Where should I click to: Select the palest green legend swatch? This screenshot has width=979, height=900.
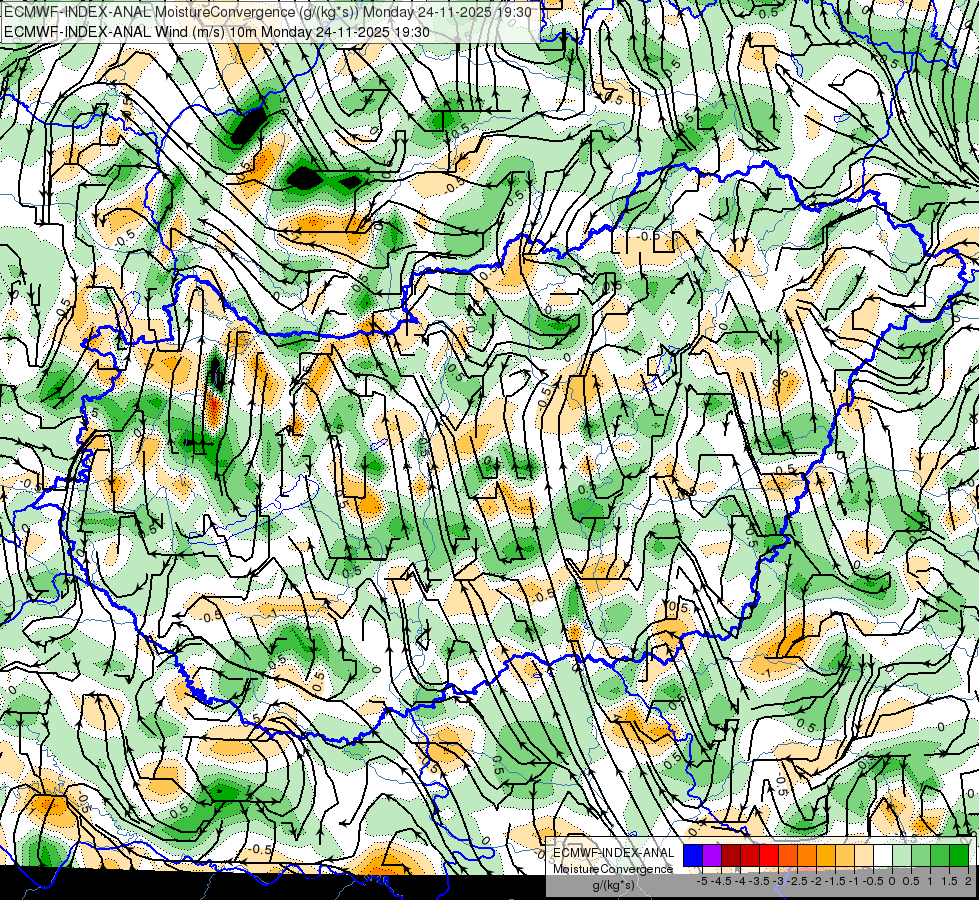pyautogui.click(x=902, y=856)
